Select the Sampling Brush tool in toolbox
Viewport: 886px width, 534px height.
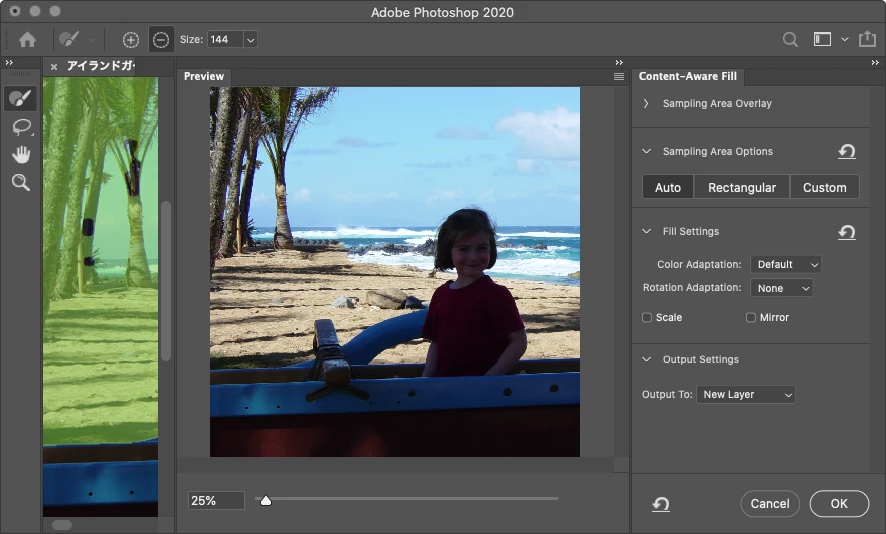(20, 98)
